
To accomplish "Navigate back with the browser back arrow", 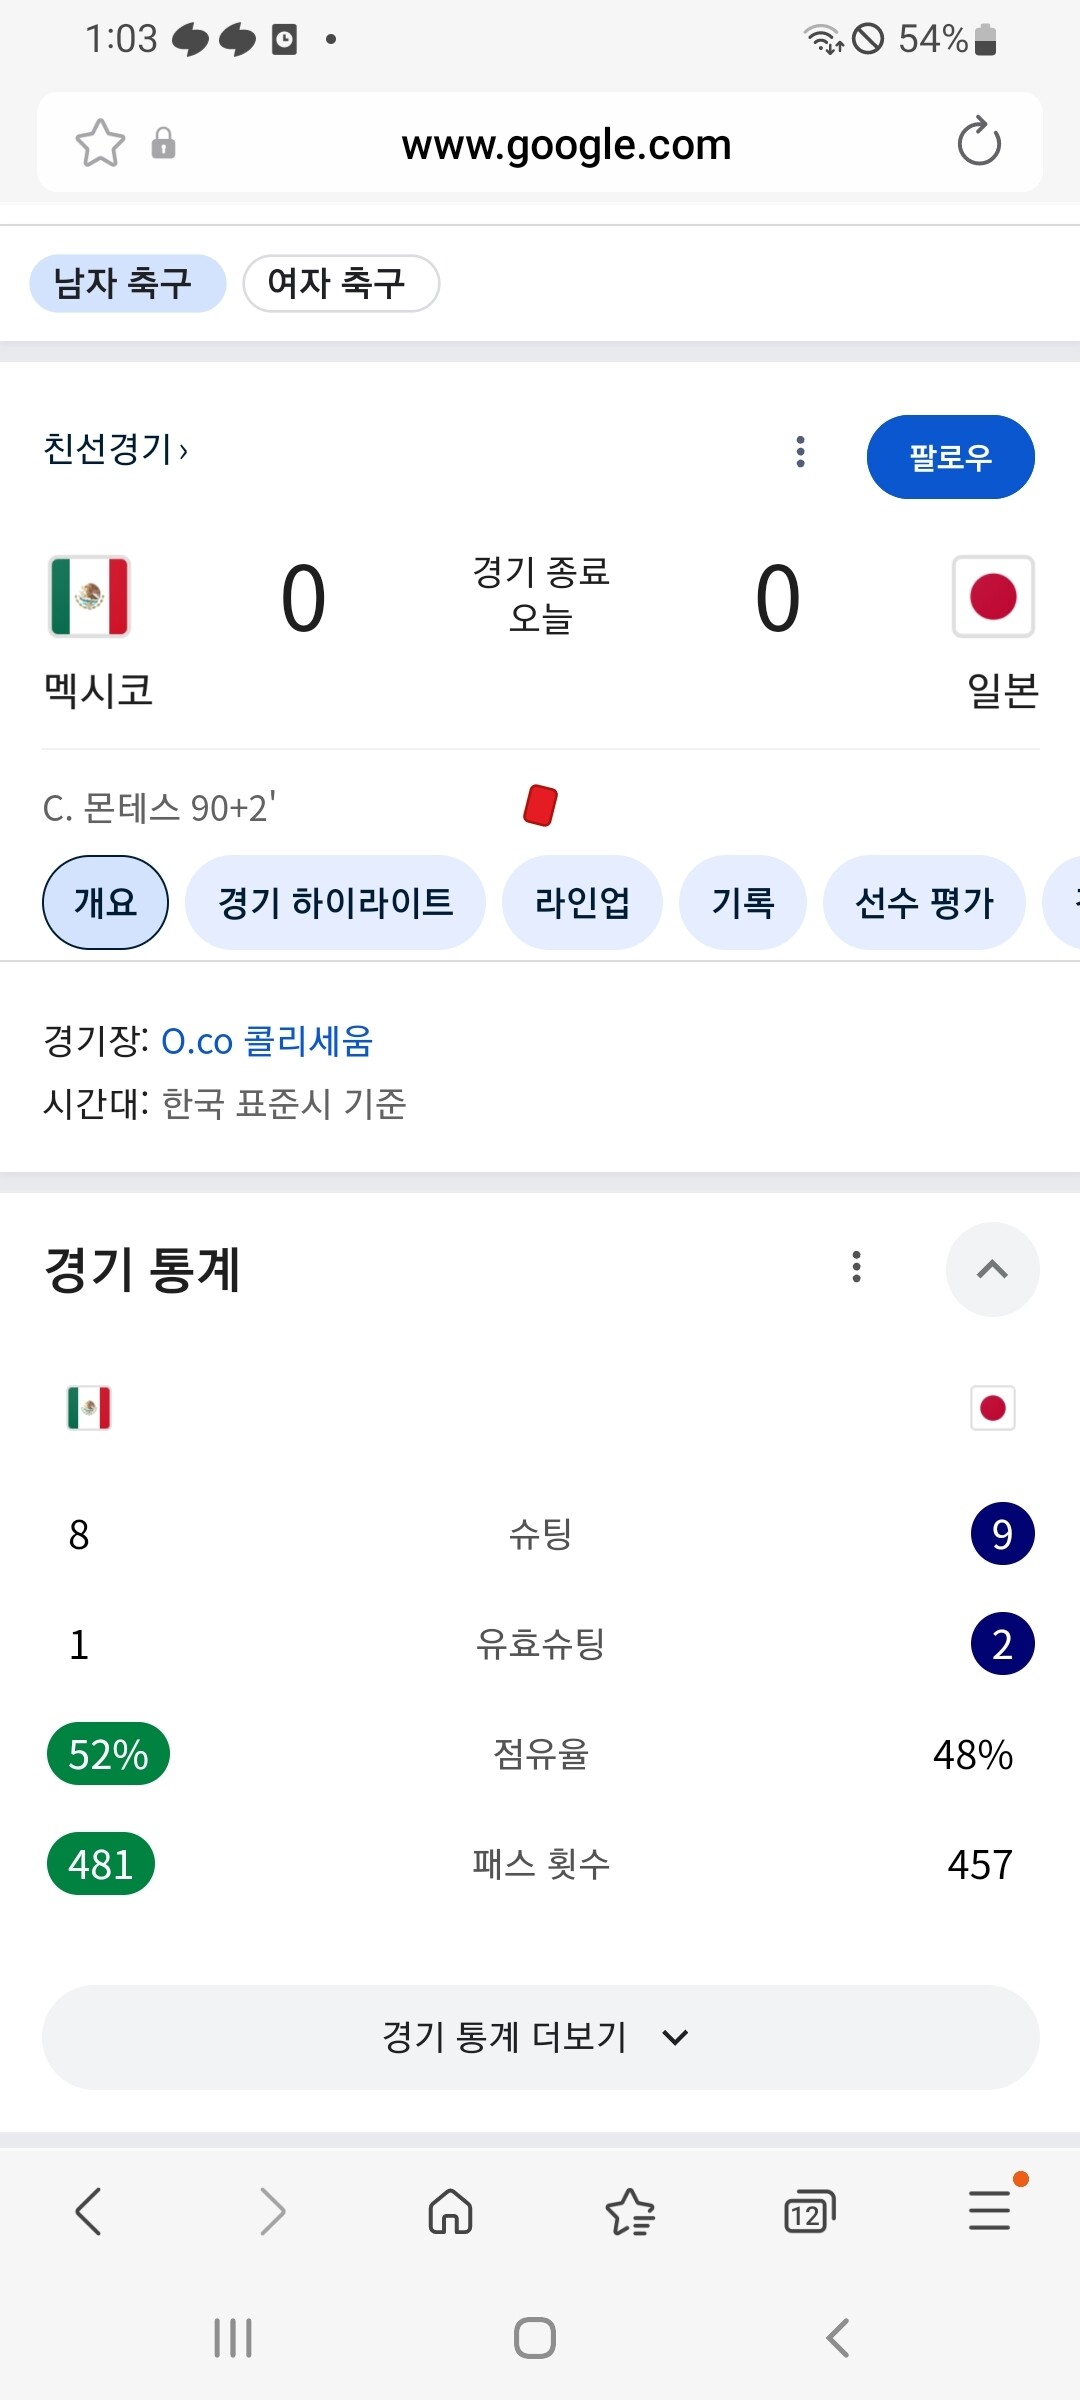I will pyautogui.click(x=90, y=2211).
